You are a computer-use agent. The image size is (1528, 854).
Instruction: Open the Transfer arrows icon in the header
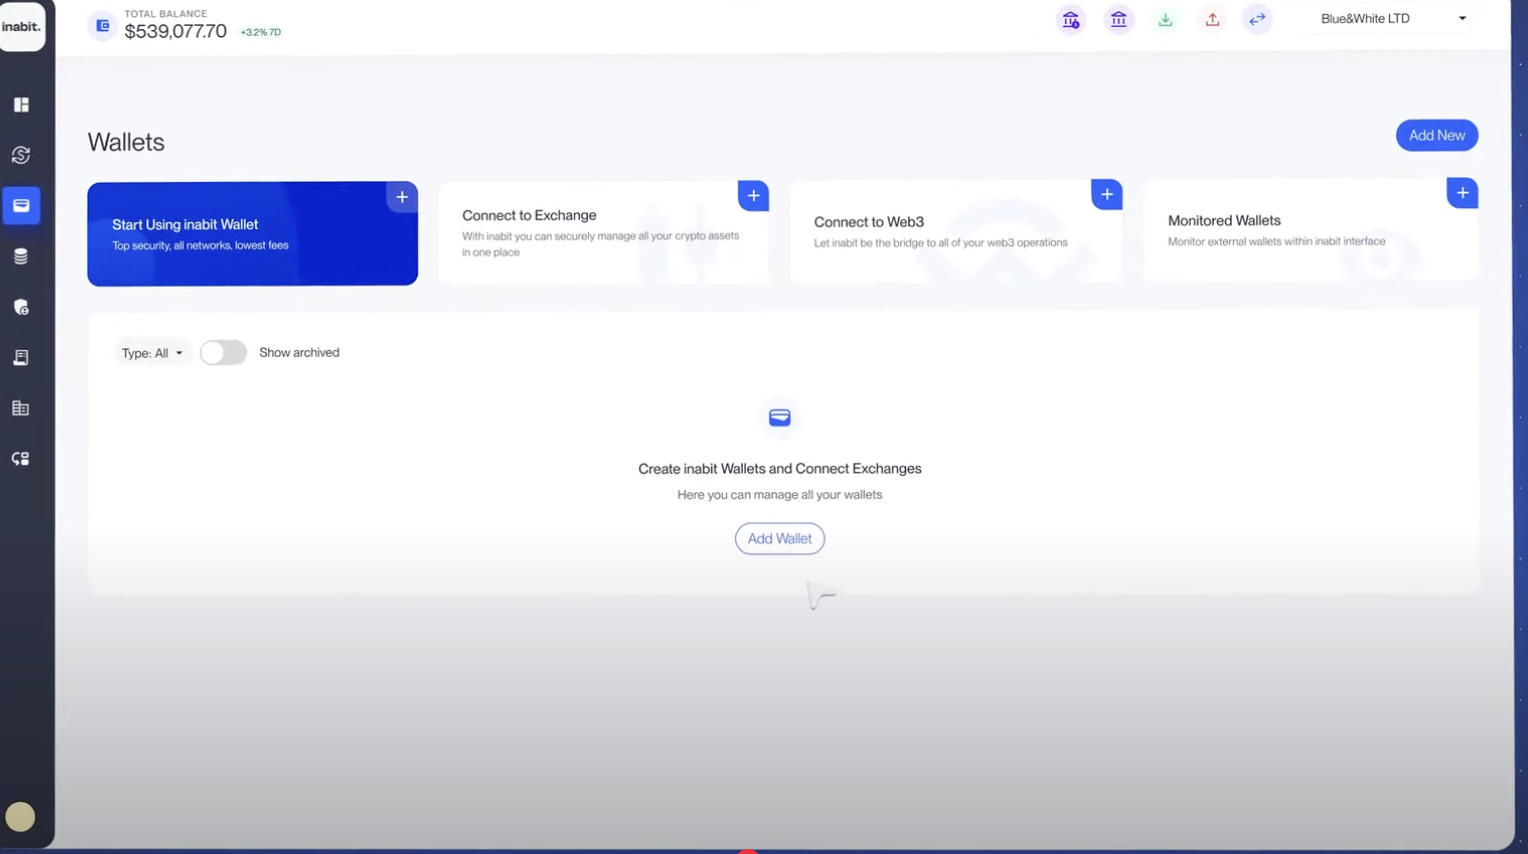click(x=1257, y=19)
